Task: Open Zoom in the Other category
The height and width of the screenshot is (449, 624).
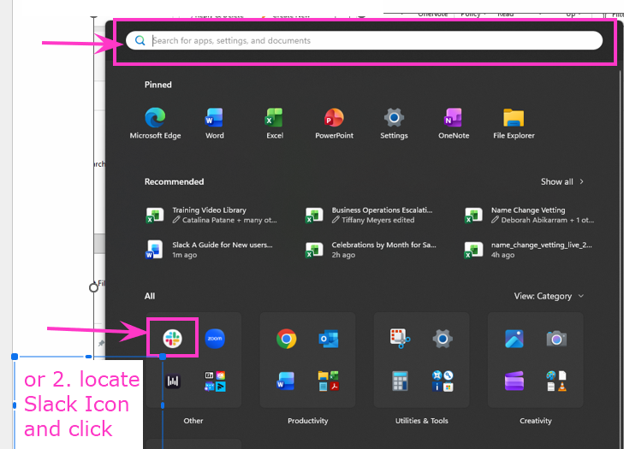Action: tap(215, 338)
